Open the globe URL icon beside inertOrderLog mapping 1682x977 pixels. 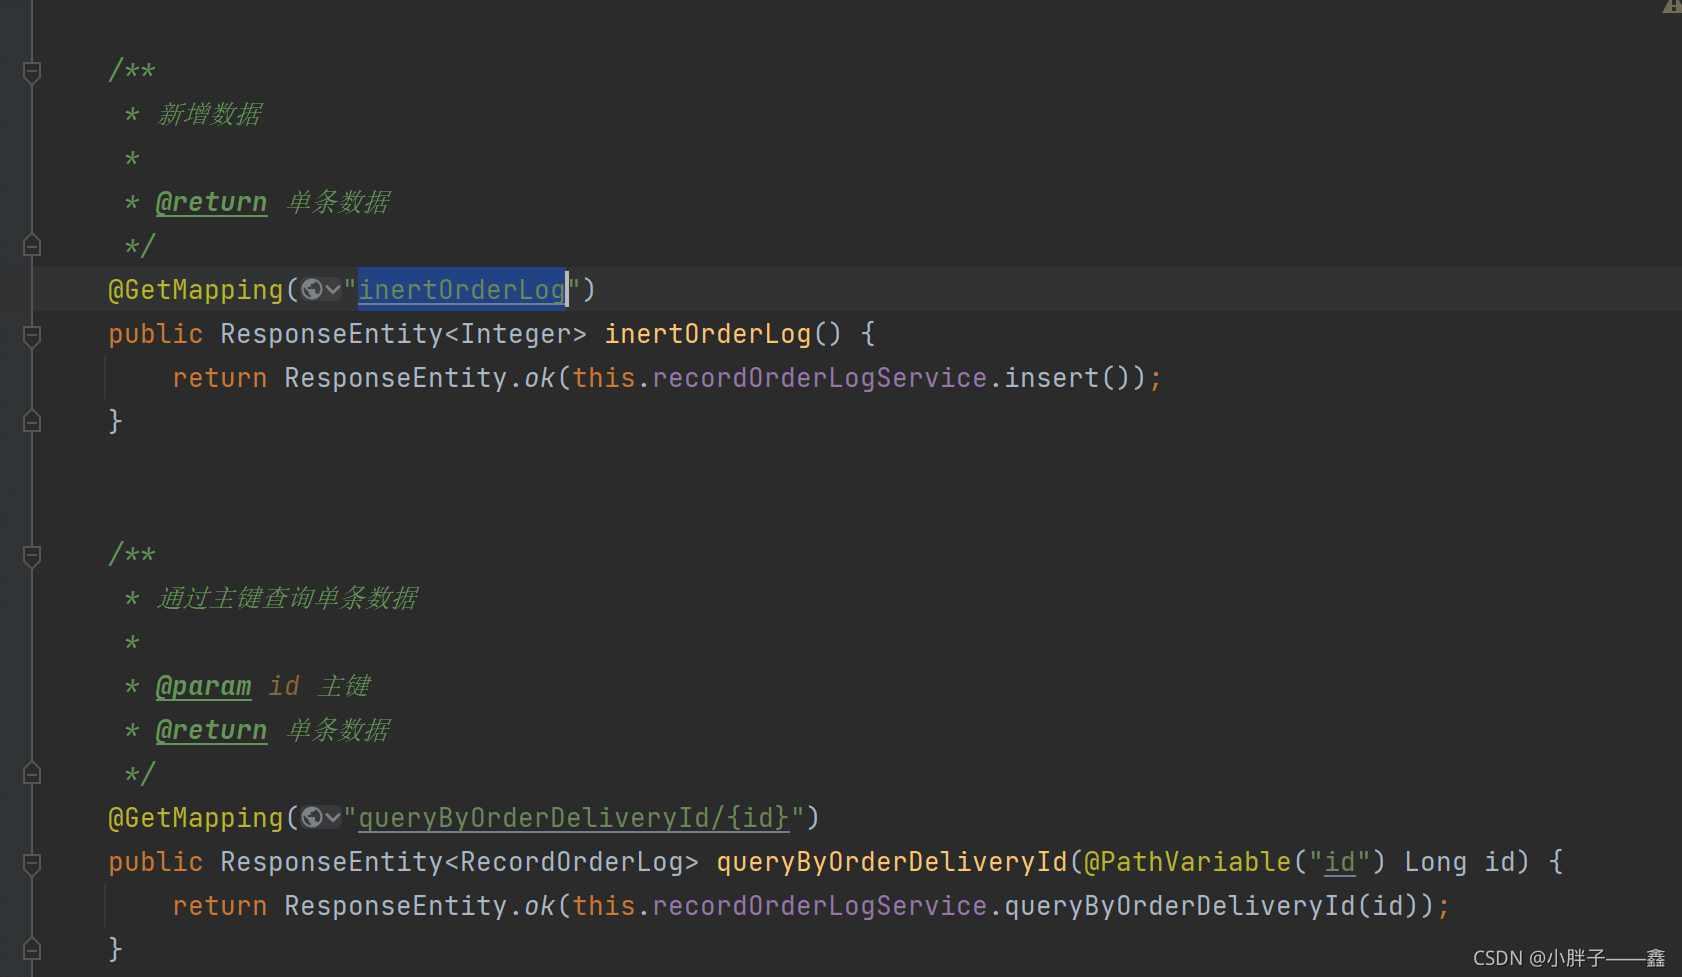click(x=312, y=289)
